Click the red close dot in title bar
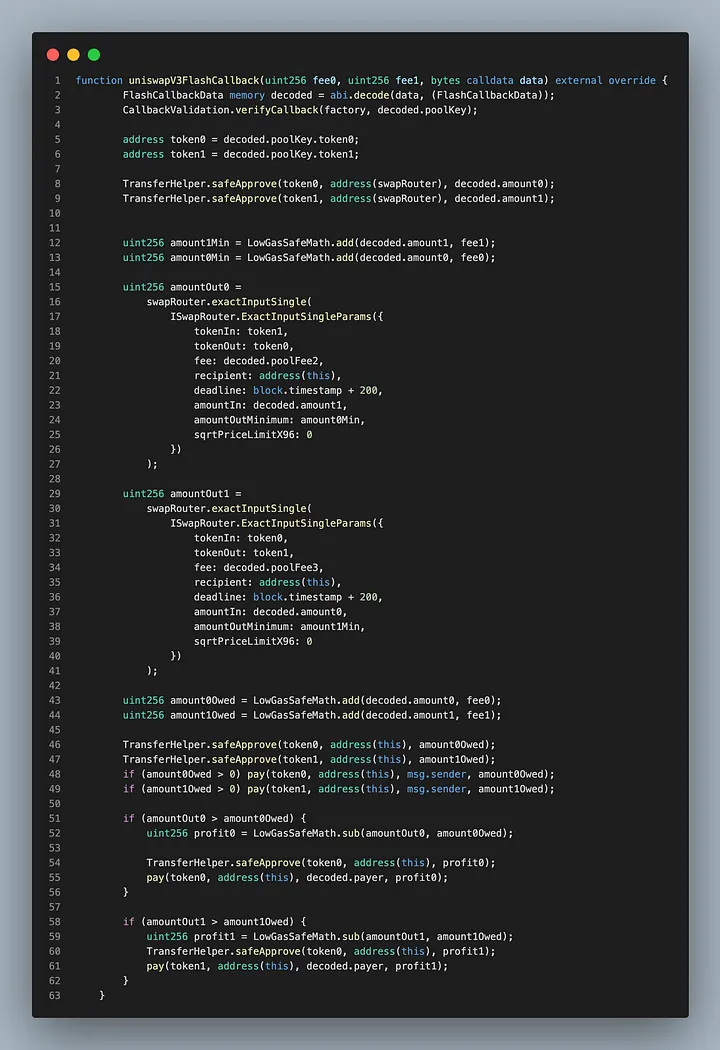Screen dimensions: 720x1050 click(x=53, y=55)
